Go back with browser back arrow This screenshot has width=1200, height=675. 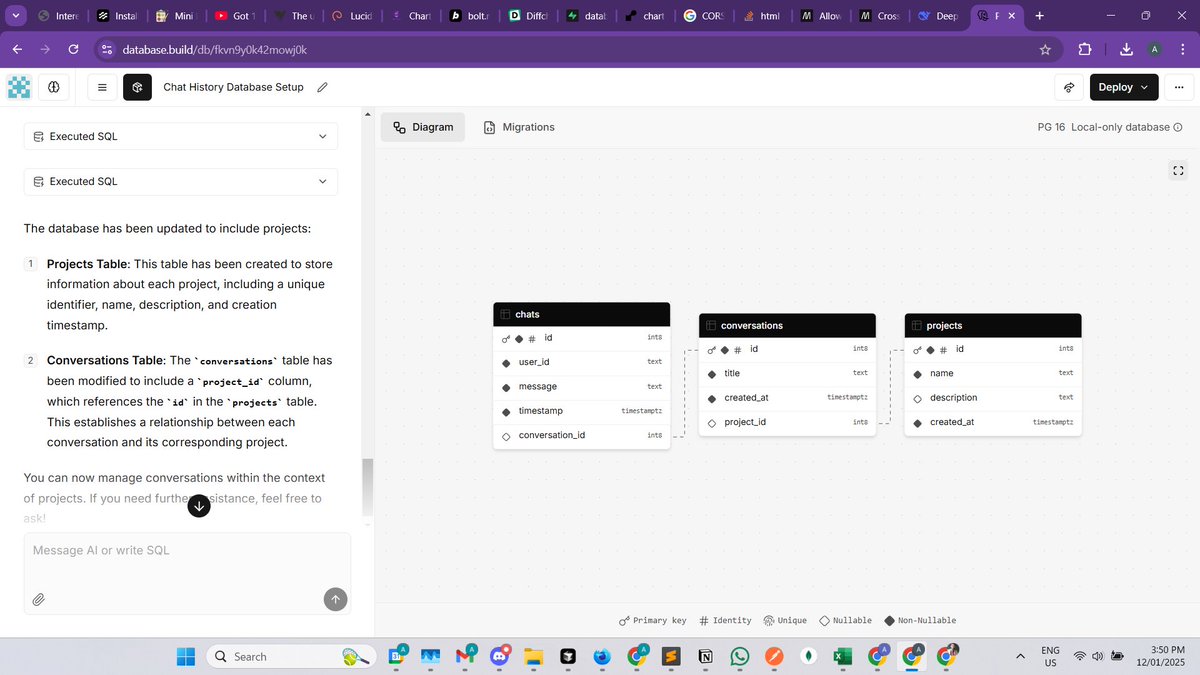(x=18, y=50)
